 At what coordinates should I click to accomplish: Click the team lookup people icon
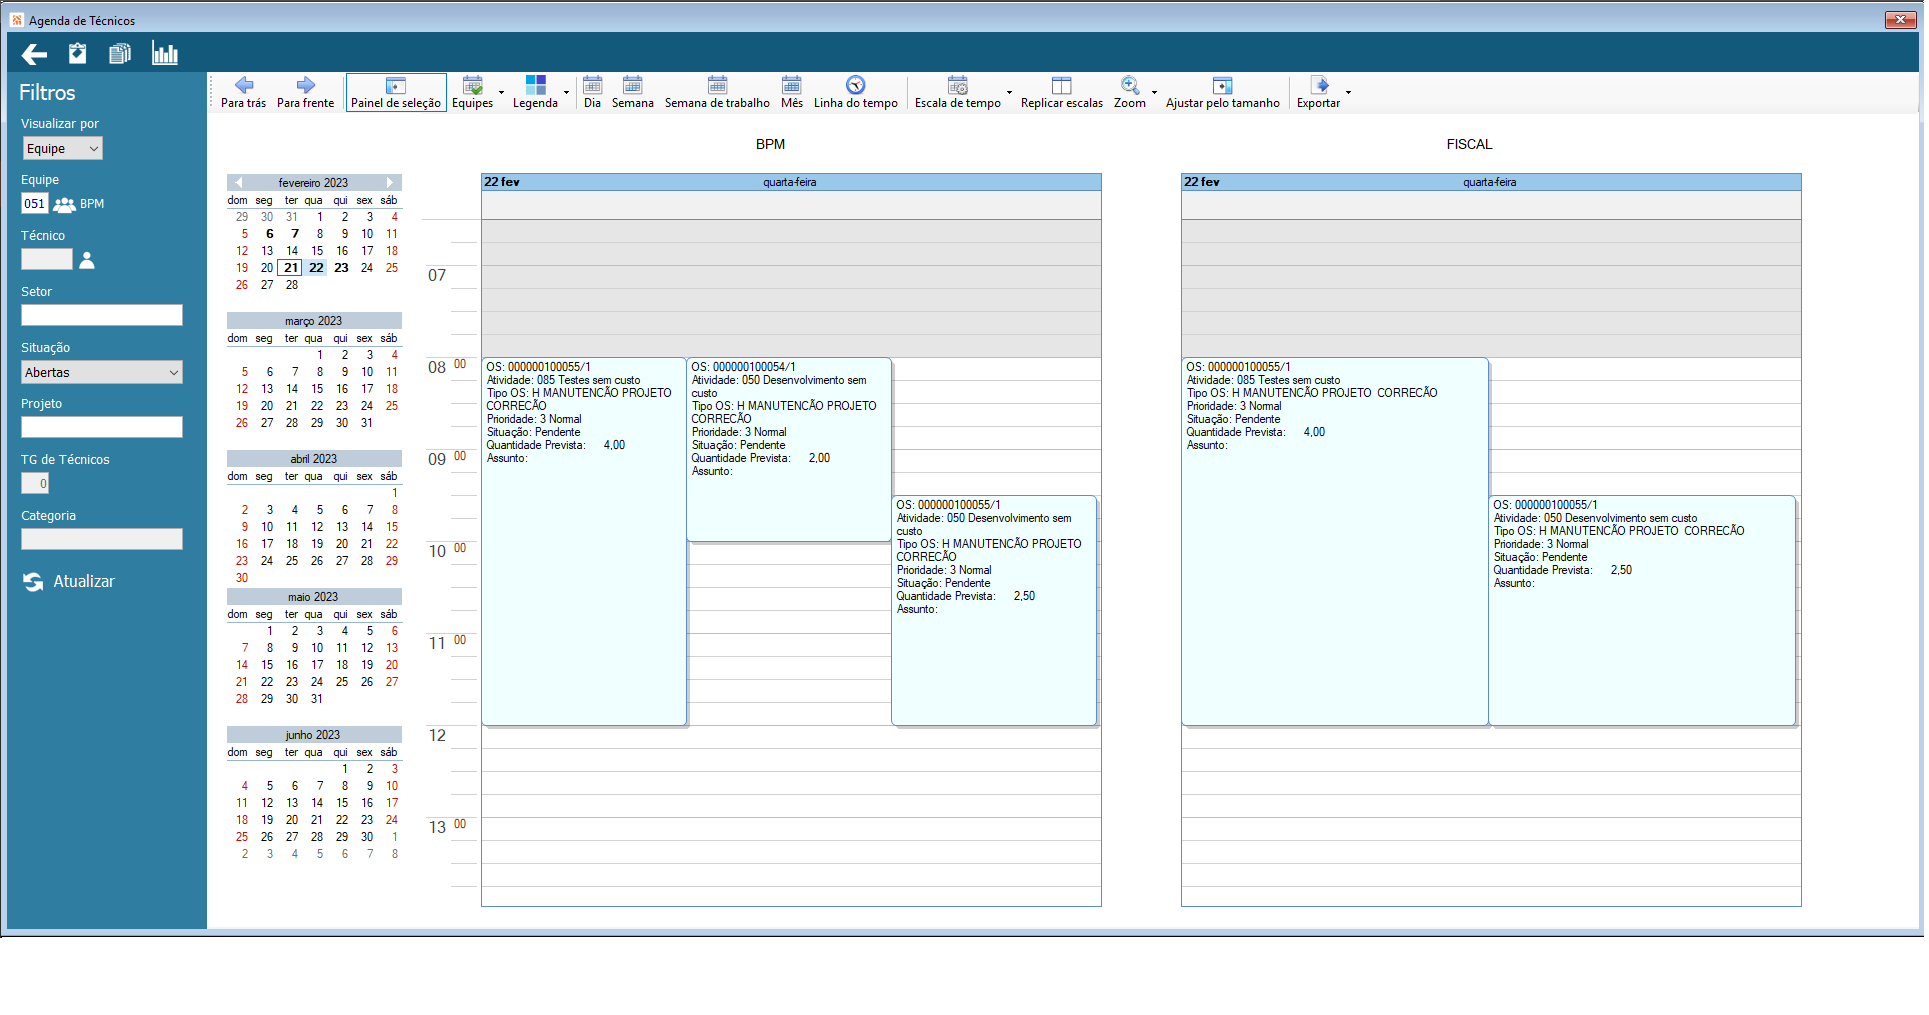(x=65, y=204)
